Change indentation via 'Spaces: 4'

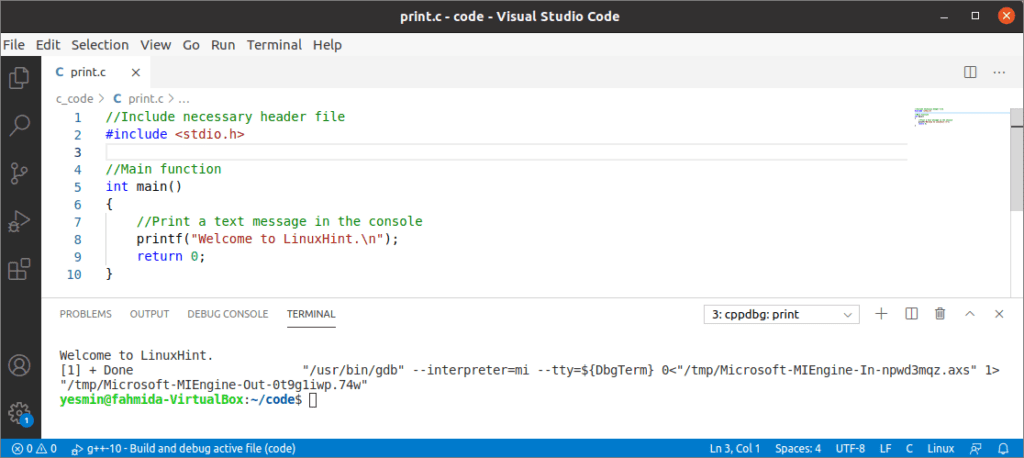tap(798, 449)
